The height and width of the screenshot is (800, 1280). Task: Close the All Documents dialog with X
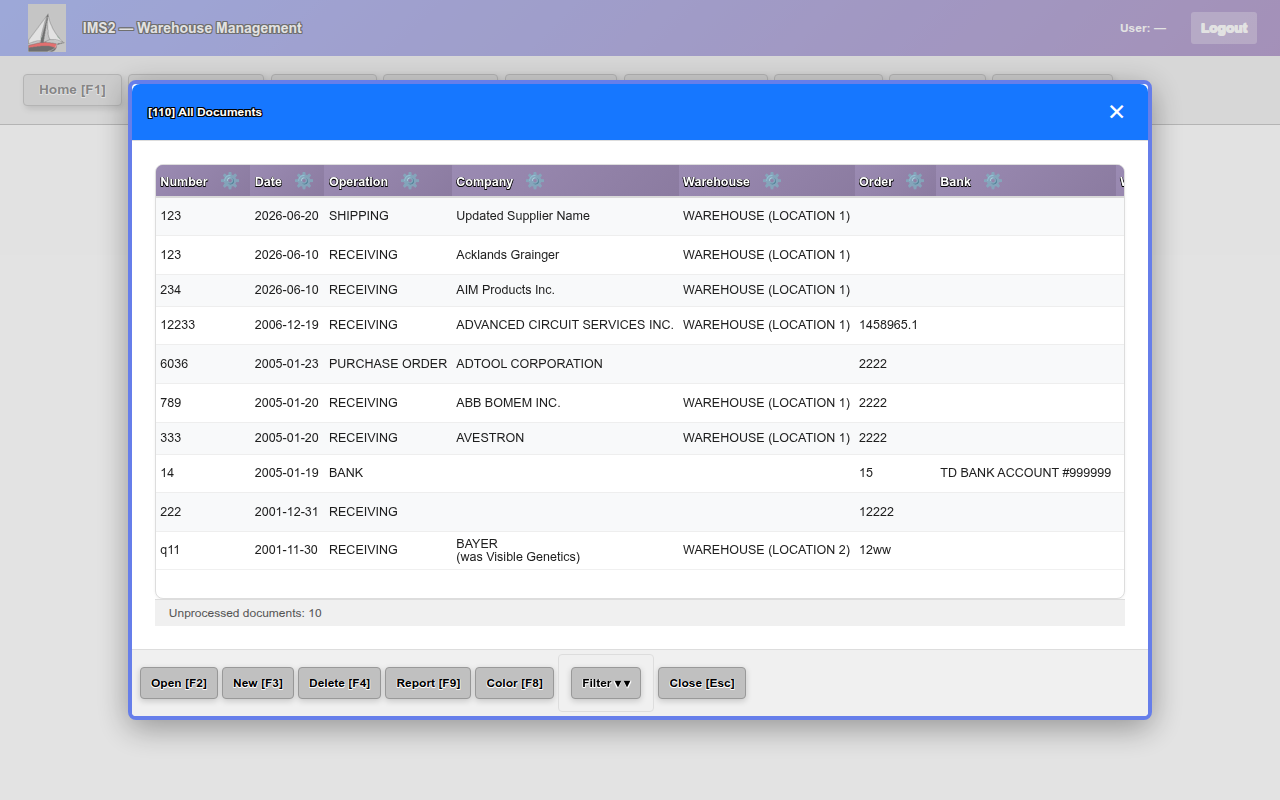1117,112
